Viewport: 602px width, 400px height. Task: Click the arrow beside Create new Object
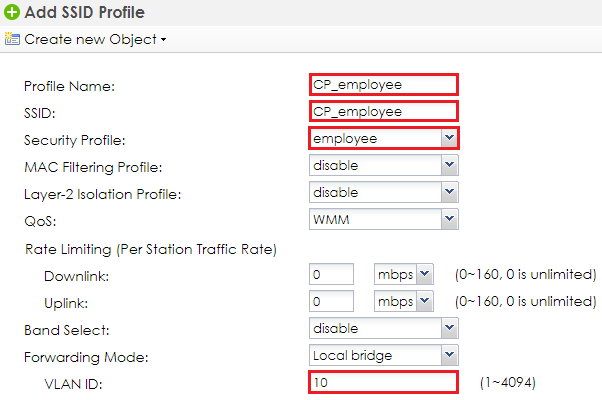tap(164, 40)
